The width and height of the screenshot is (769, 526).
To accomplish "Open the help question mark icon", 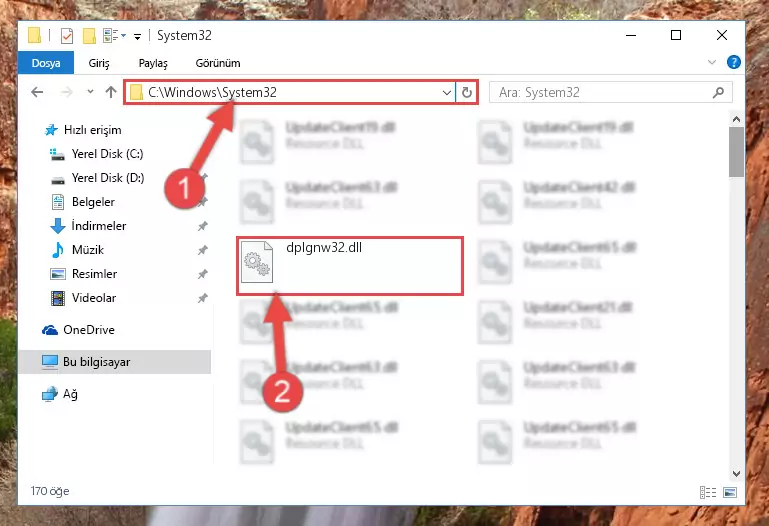I will pyautogui.click(x=734, y=62).
